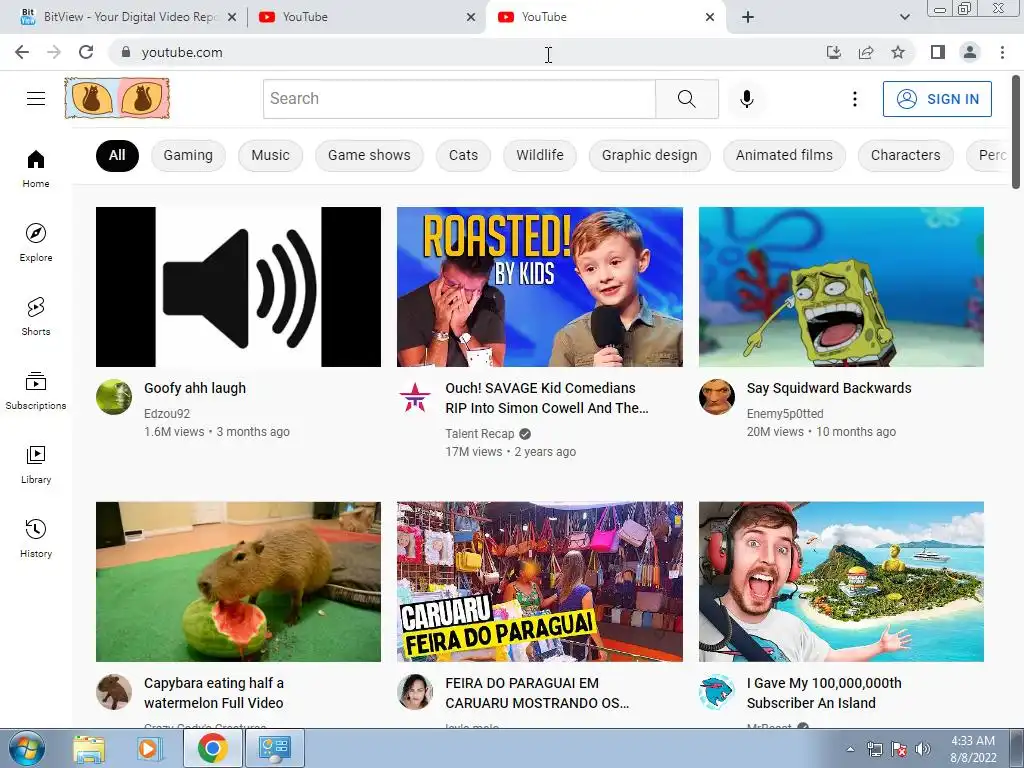This screenshot has width=1024, height=768.
Task: Go to Home in sidebar
Action: (x=36, y=169)
